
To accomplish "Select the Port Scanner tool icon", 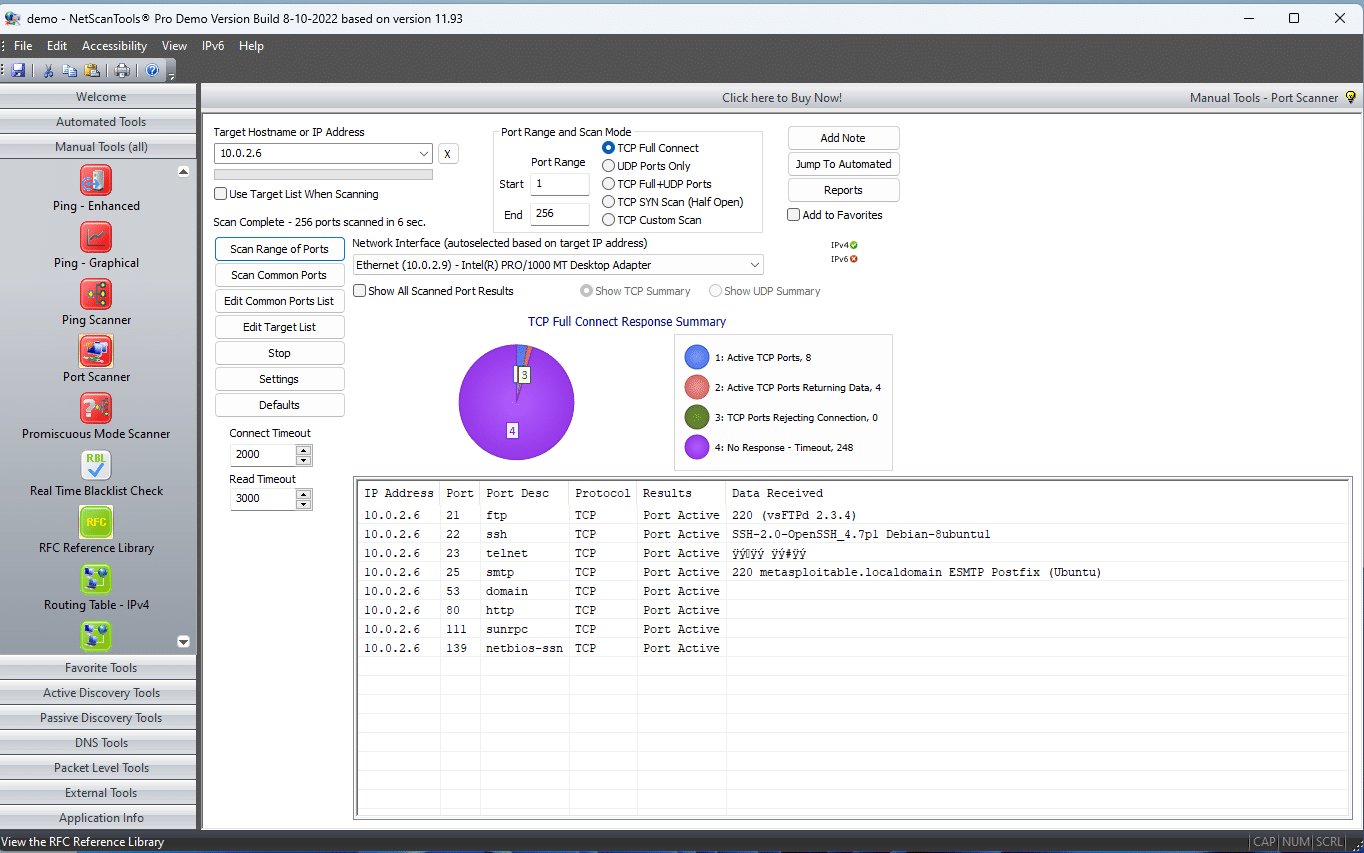I will click(96, 352).
